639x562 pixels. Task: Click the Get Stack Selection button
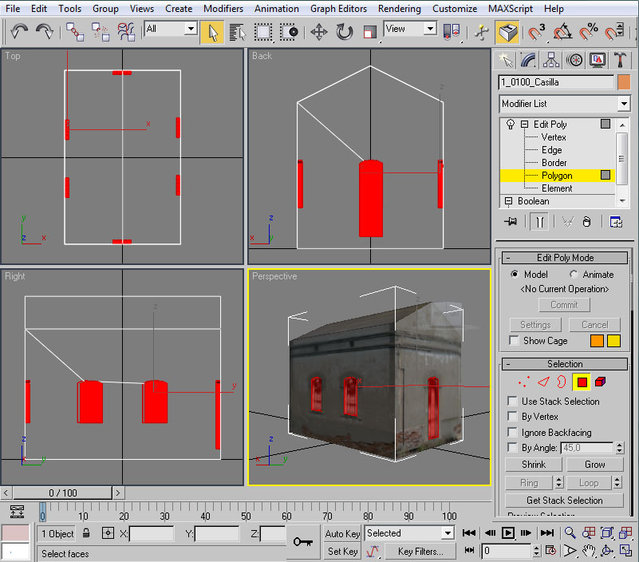tap(564, 500)
